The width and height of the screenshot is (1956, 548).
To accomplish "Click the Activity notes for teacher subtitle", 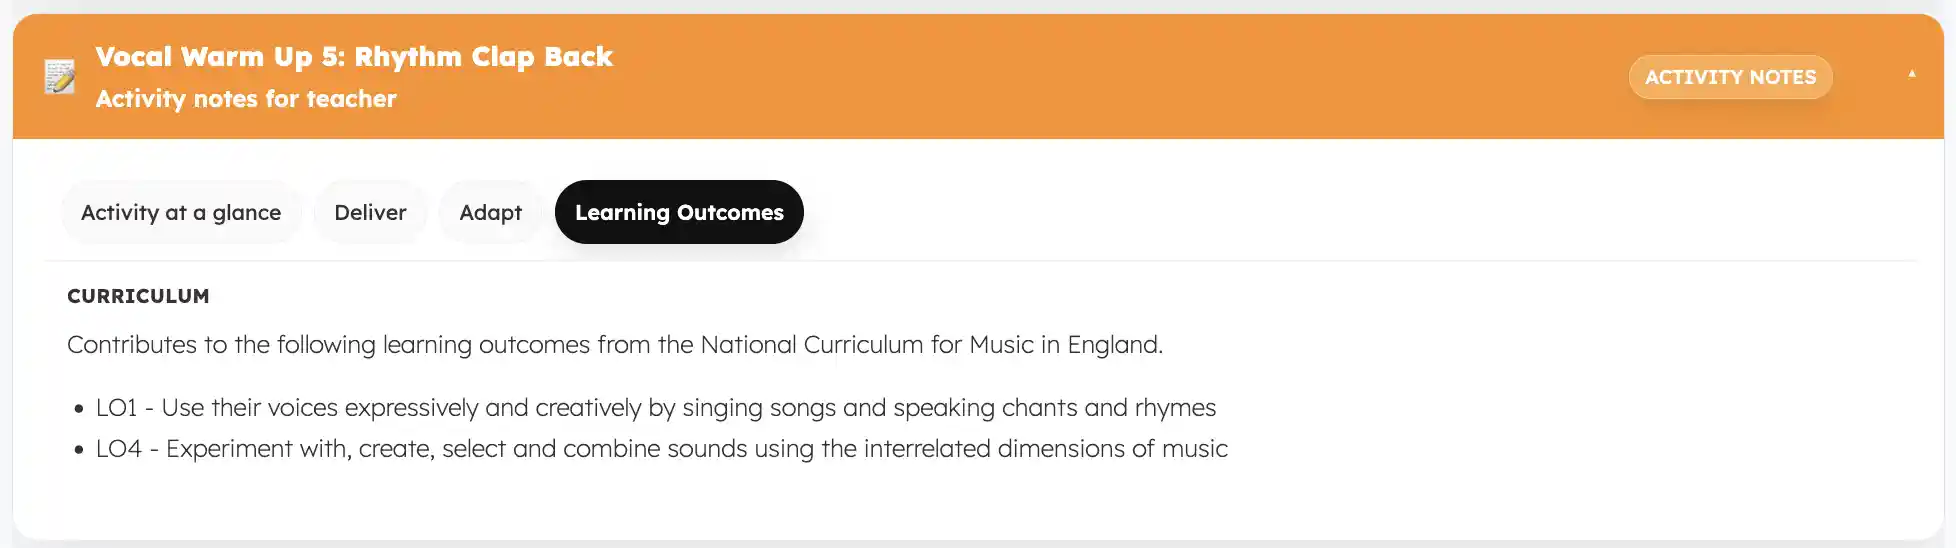I will coord(246,99).
